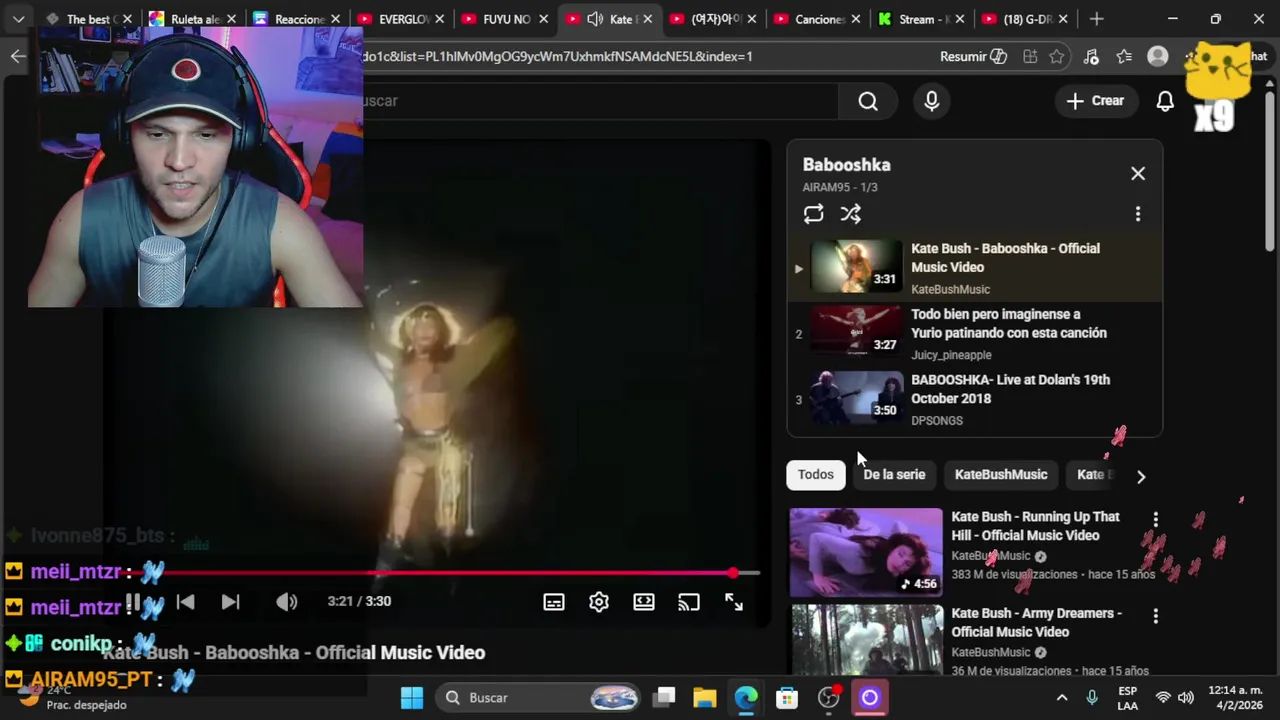Image resolution: width=1280 pixels, height=720 pixels.
Task: Open a new browser tab
Action: pyautogui.click(x=1097, y=19)
